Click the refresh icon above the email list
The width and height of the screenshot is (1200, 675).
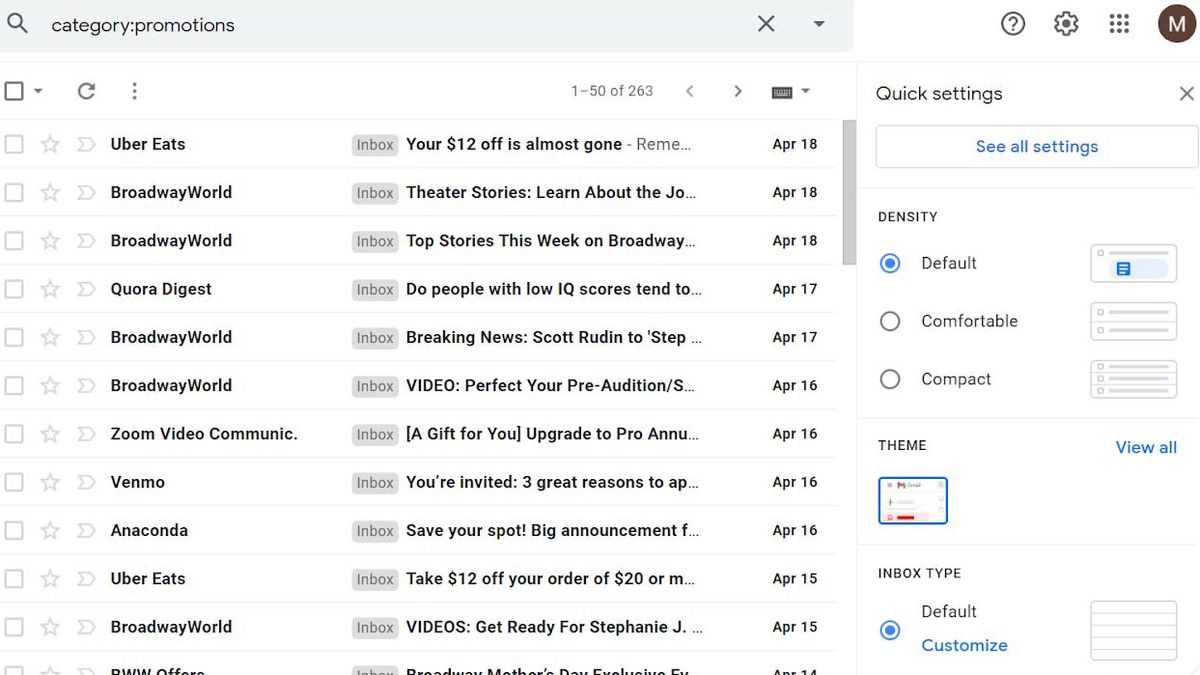point(86,90)
